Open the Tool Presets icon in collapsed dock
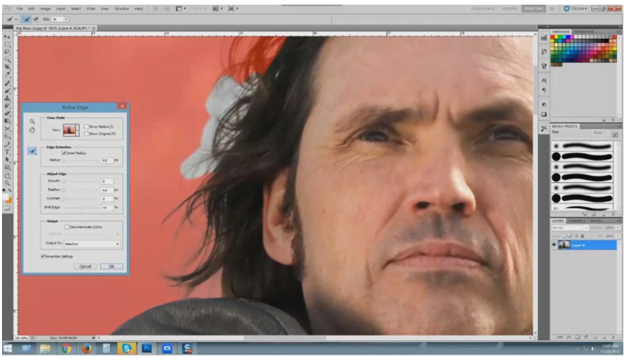The width and height of the screenshot is (628, 360). pyautogui.click(x=544, y=129)
